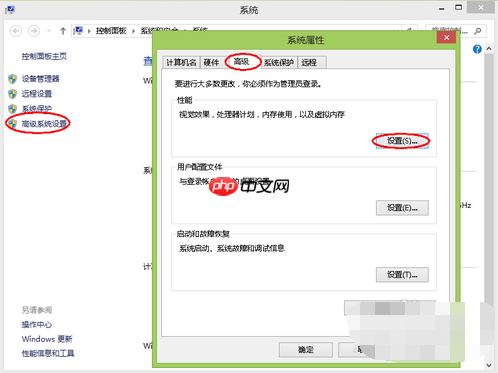Open 设备管理器 in the left sidebar
The image size is (498, 373).
pos(41,79)
